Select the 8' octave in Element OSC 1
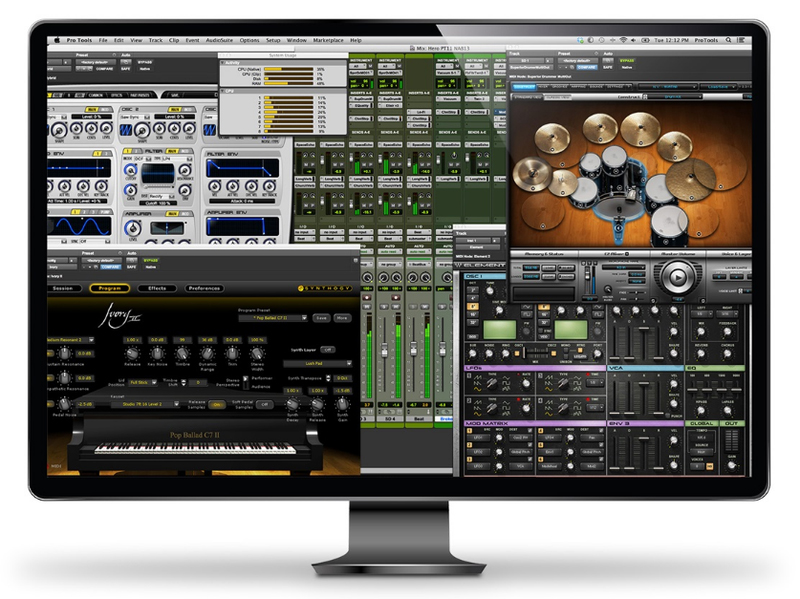This screenshot has height=599, width=800. tap(473, 307)
